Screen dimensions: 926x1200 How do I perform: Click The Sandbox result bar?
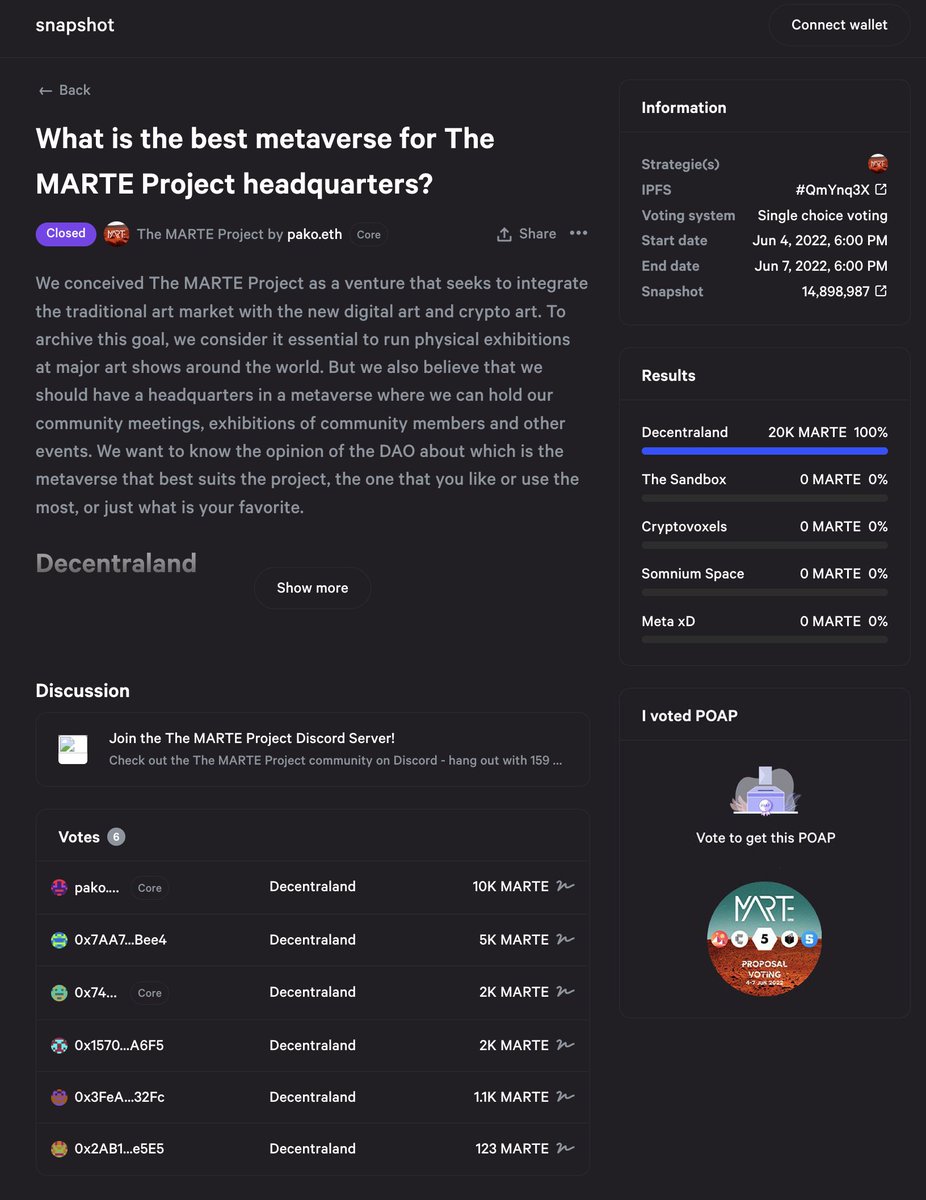coord(764,498)
